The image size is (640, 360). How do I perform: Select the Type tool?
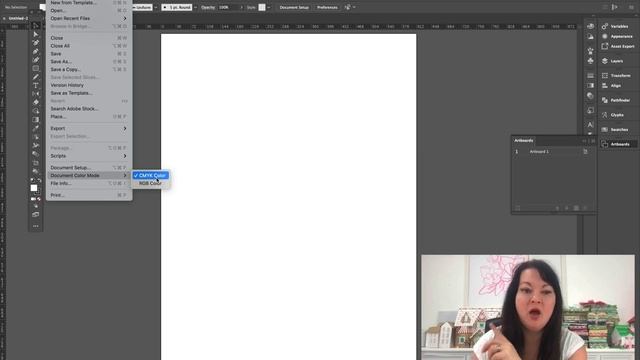(36, 85)
